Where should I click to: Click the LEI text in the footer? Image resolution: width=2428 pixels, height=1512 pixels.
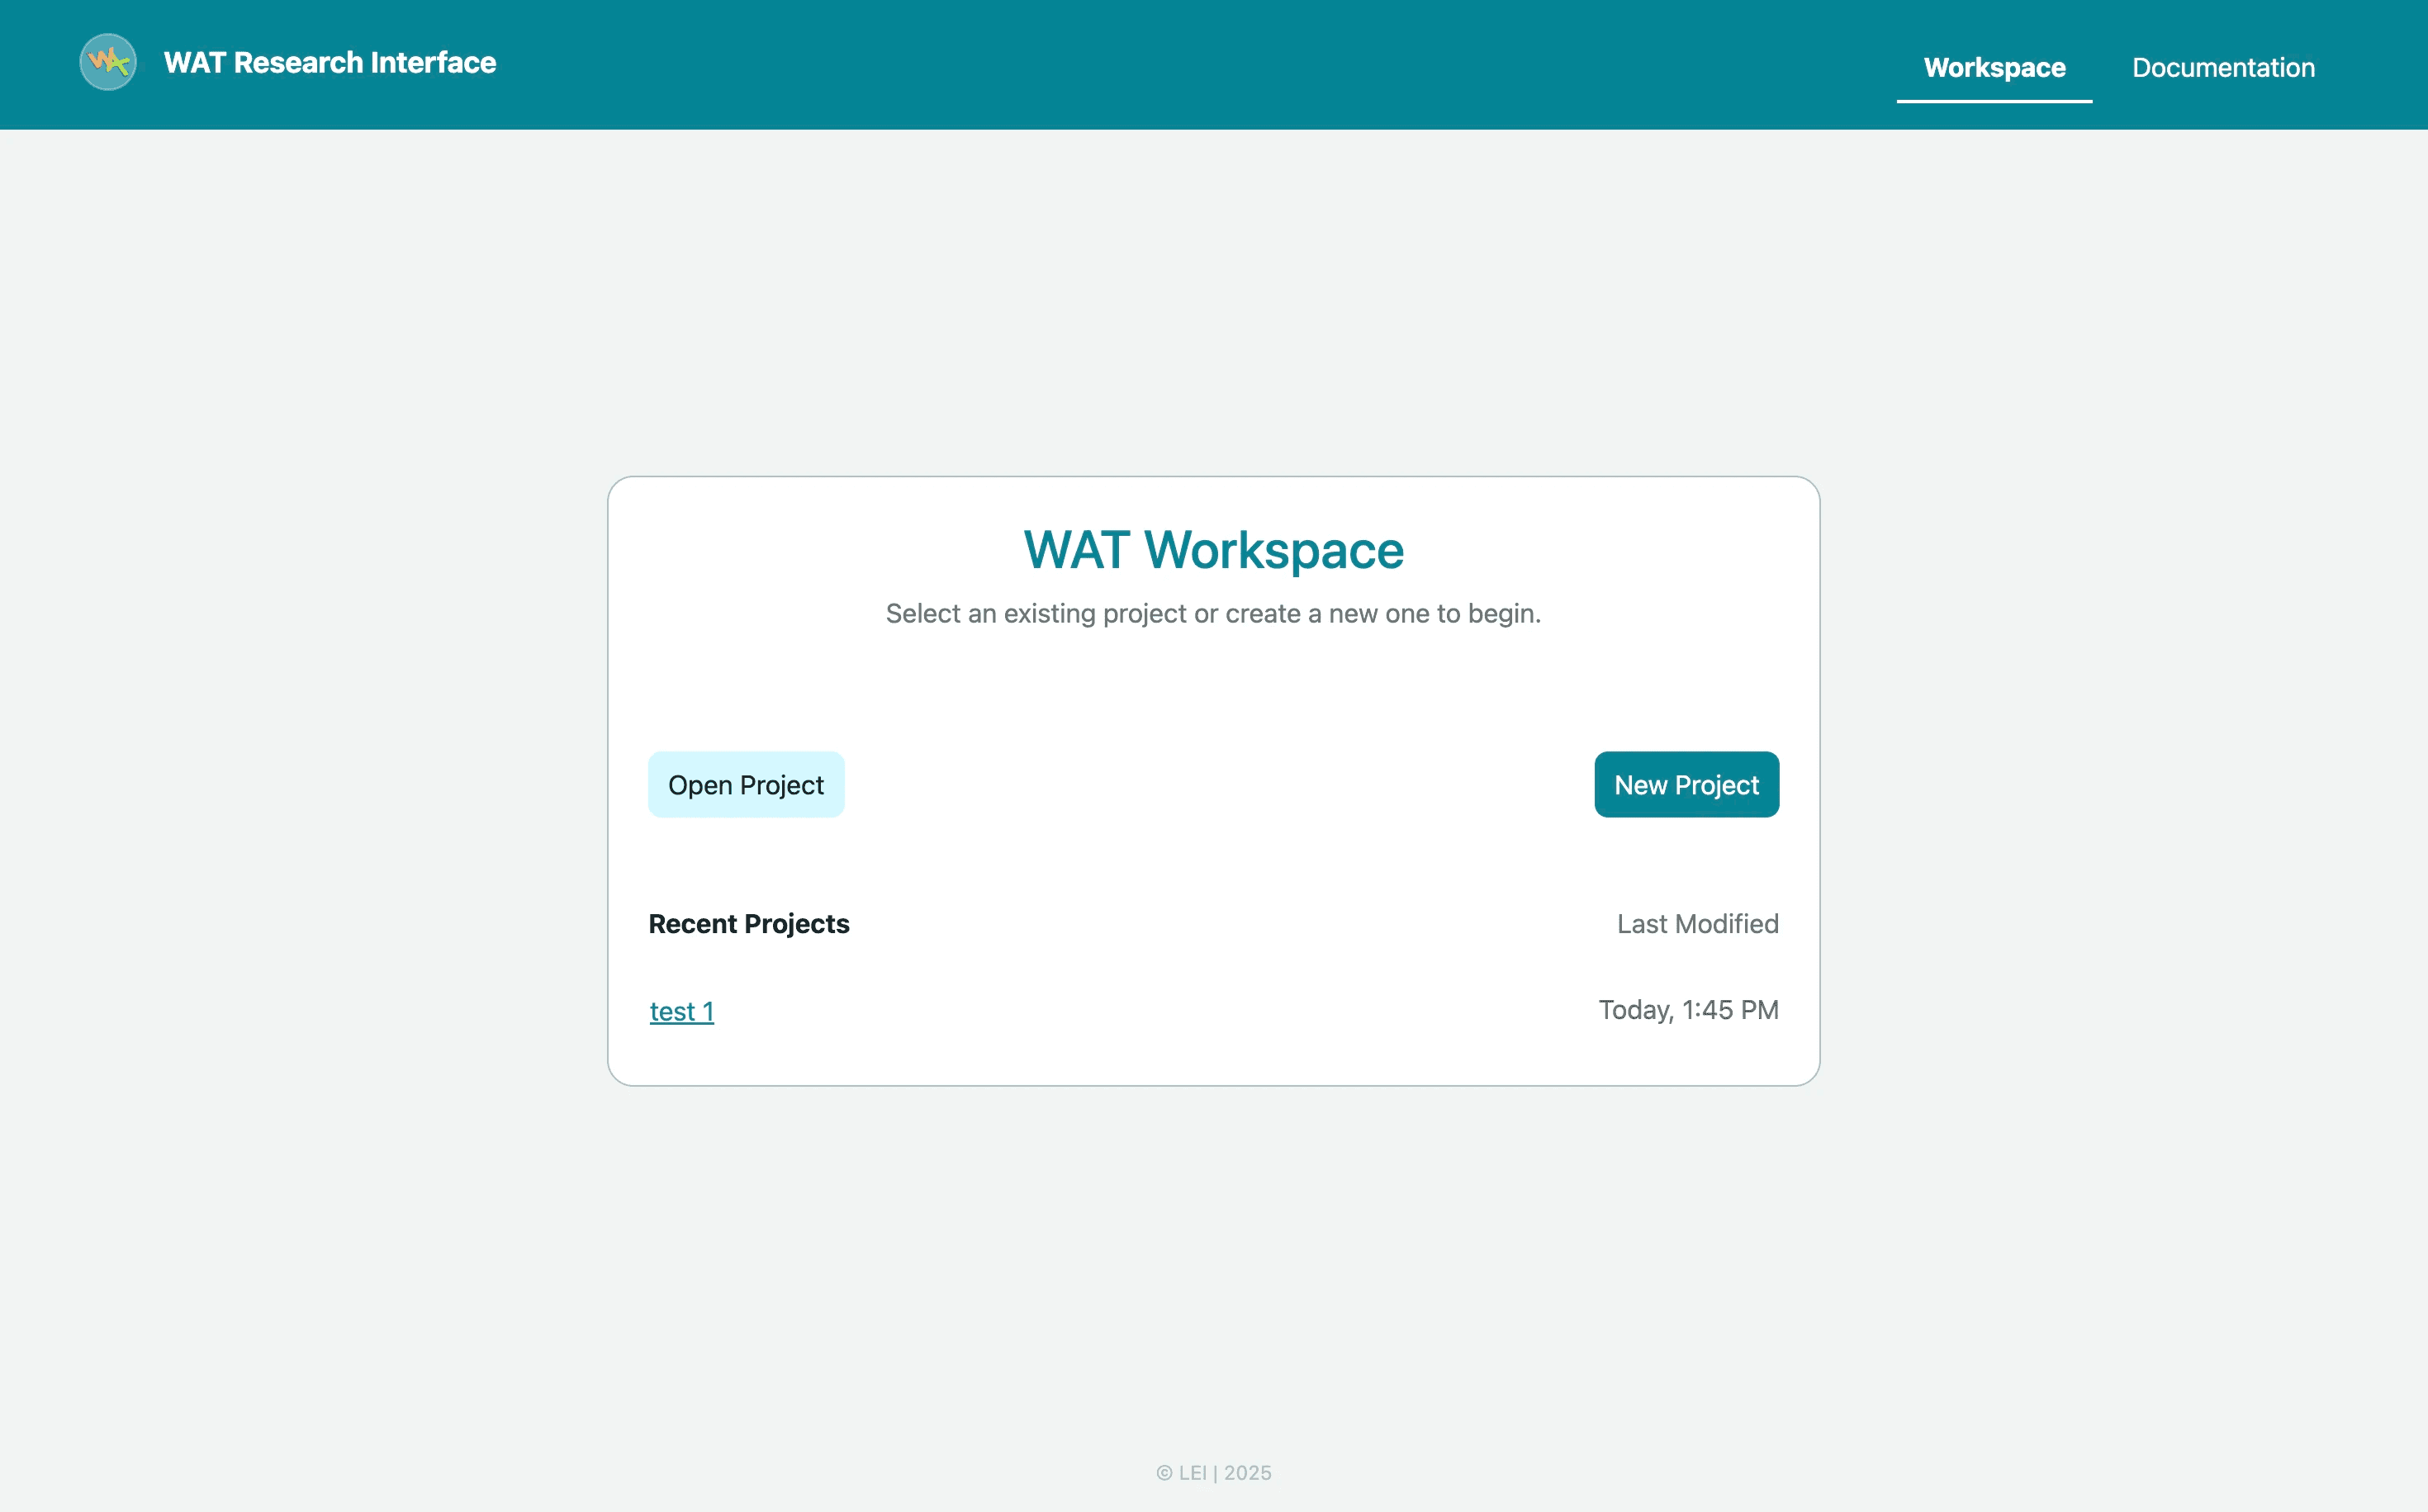(1192, 1473)
